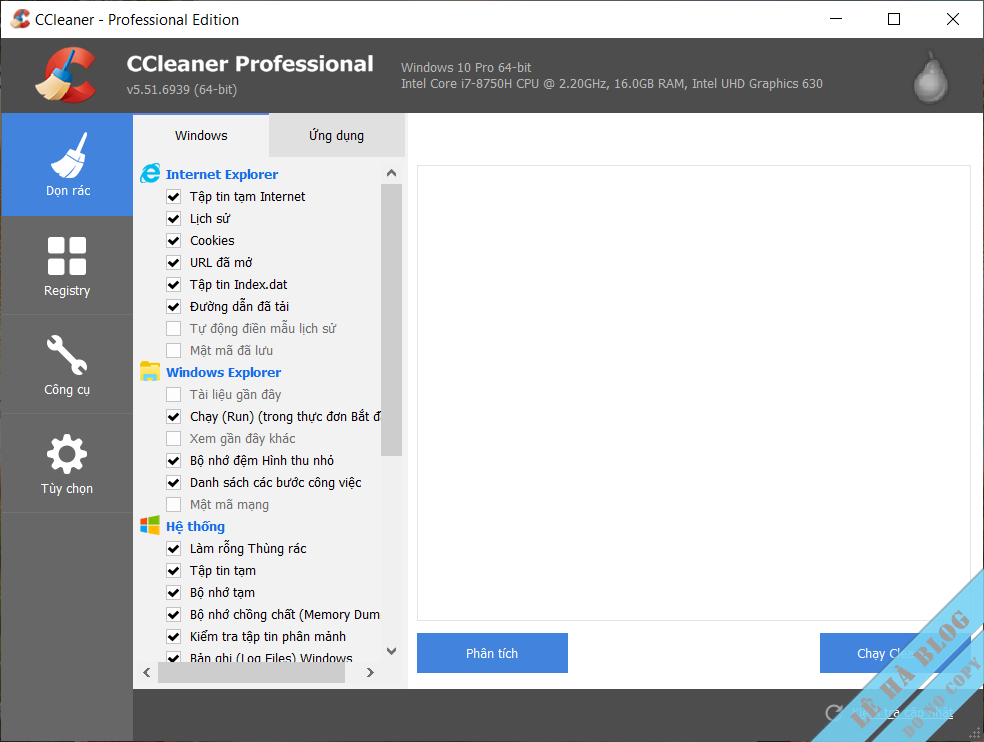Screen dimensions: 984x742
Task: Switch to the Windows tab
Action: pyautogui.click(x=201, y=136)
